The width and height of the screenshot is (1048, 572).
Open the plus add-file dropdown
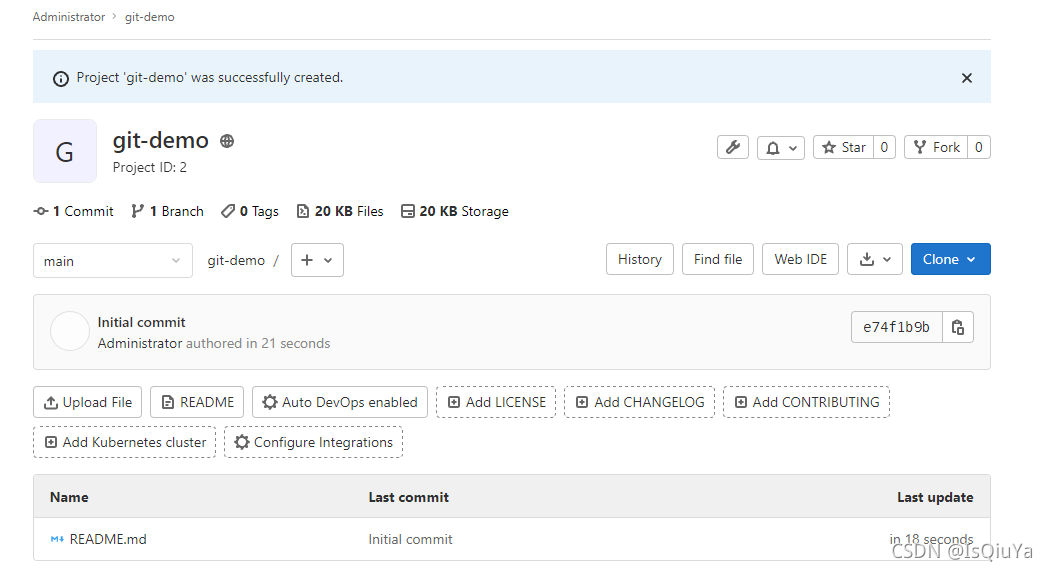317,260
